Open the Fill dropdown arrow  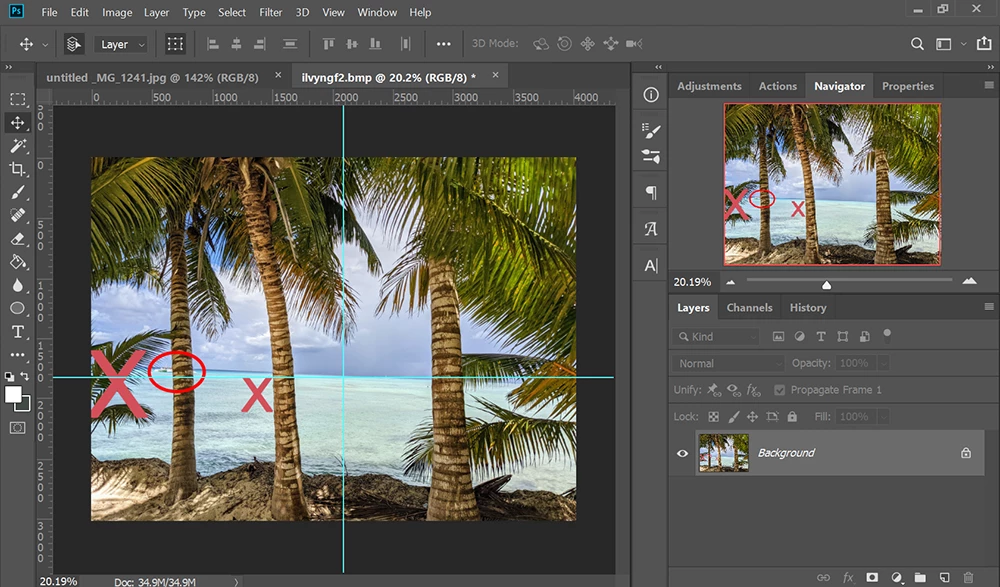pos(883,417)
